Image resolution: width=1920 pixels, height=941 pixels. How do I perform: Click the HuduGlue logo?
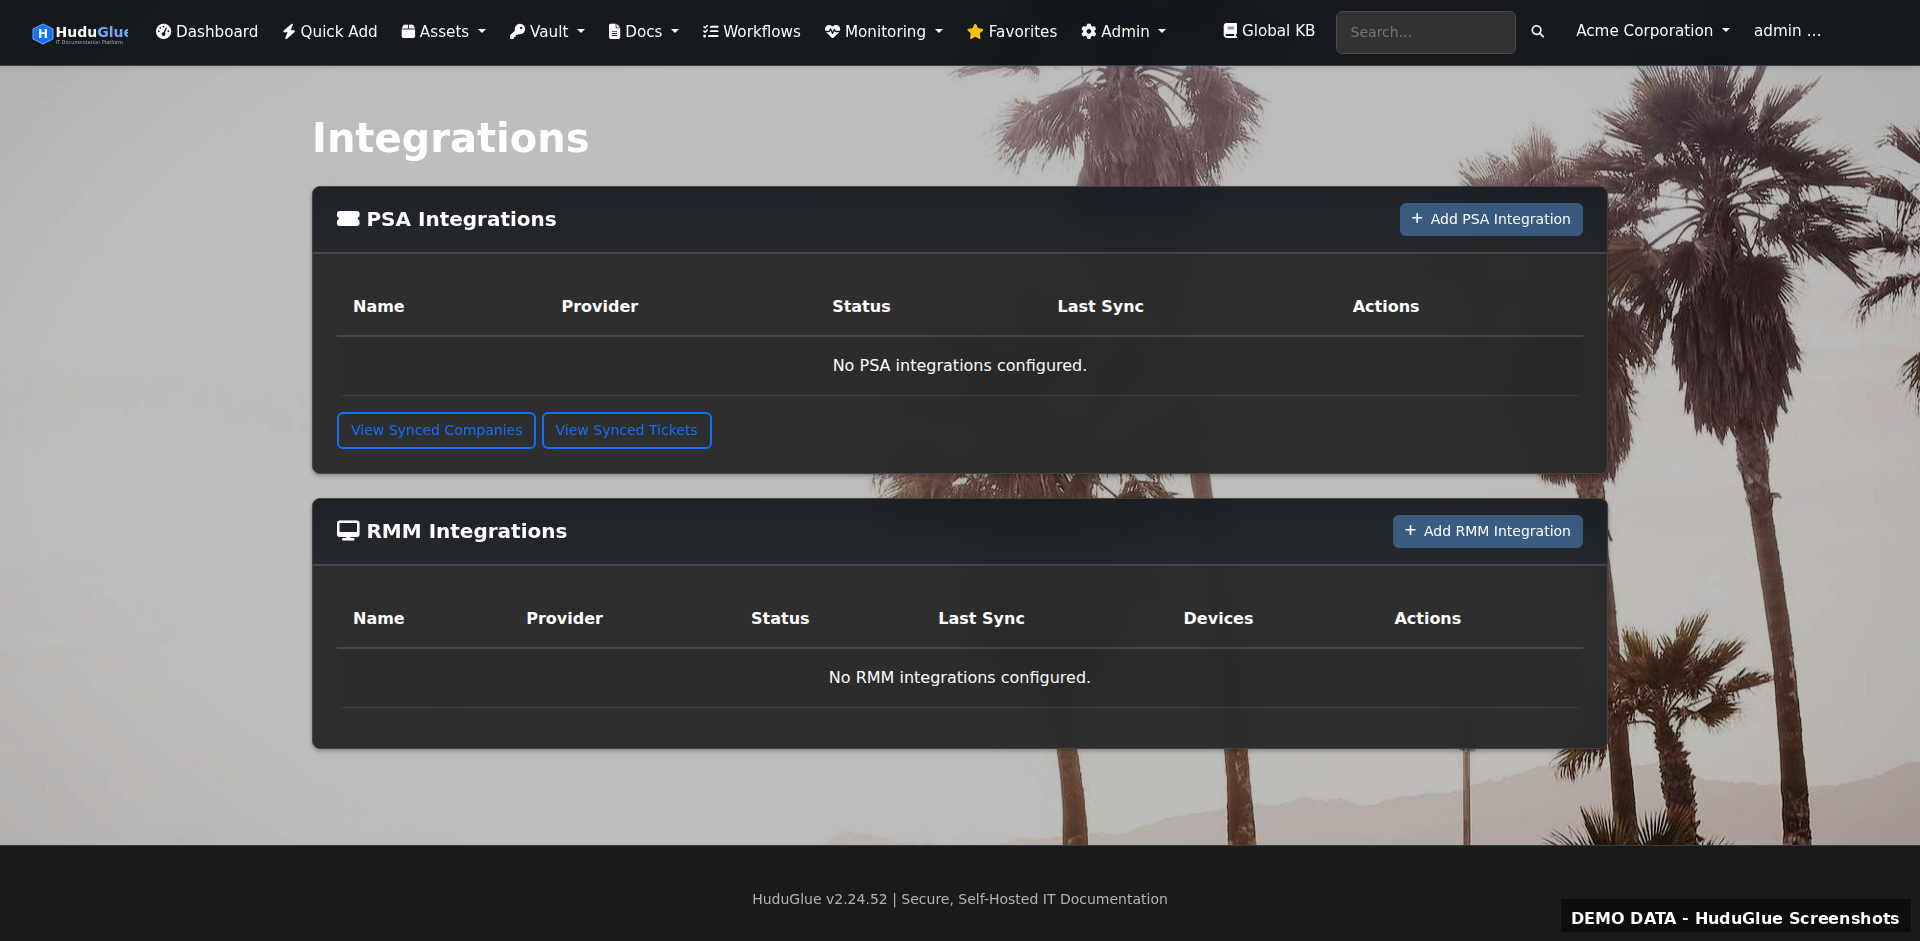79,32
